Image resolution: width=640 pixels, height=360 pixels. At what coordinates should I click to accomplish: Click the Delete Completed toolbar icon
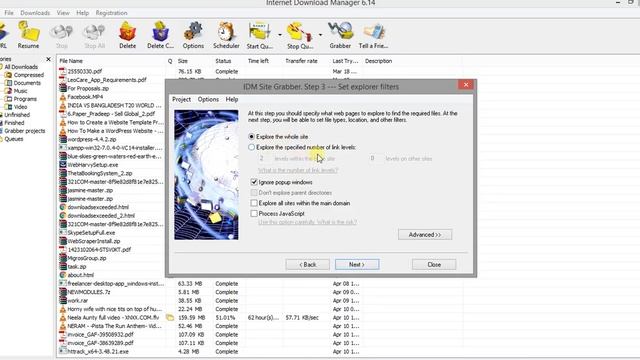[x=160, y=35]
